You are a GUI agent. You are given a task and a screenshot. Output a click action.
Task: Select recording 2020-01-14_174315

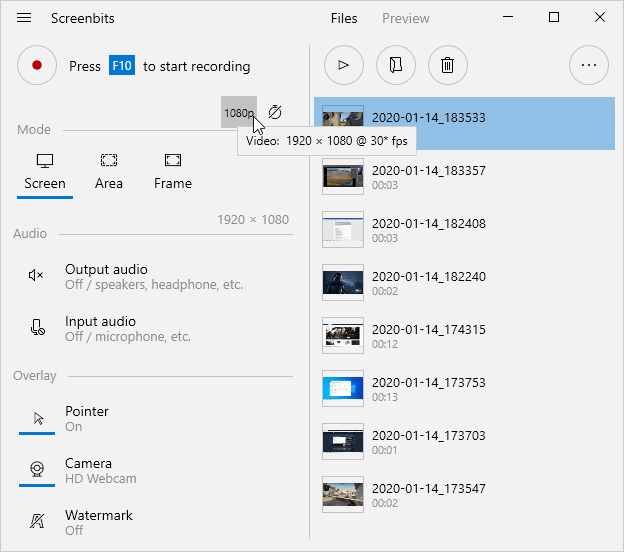(464, 335)
